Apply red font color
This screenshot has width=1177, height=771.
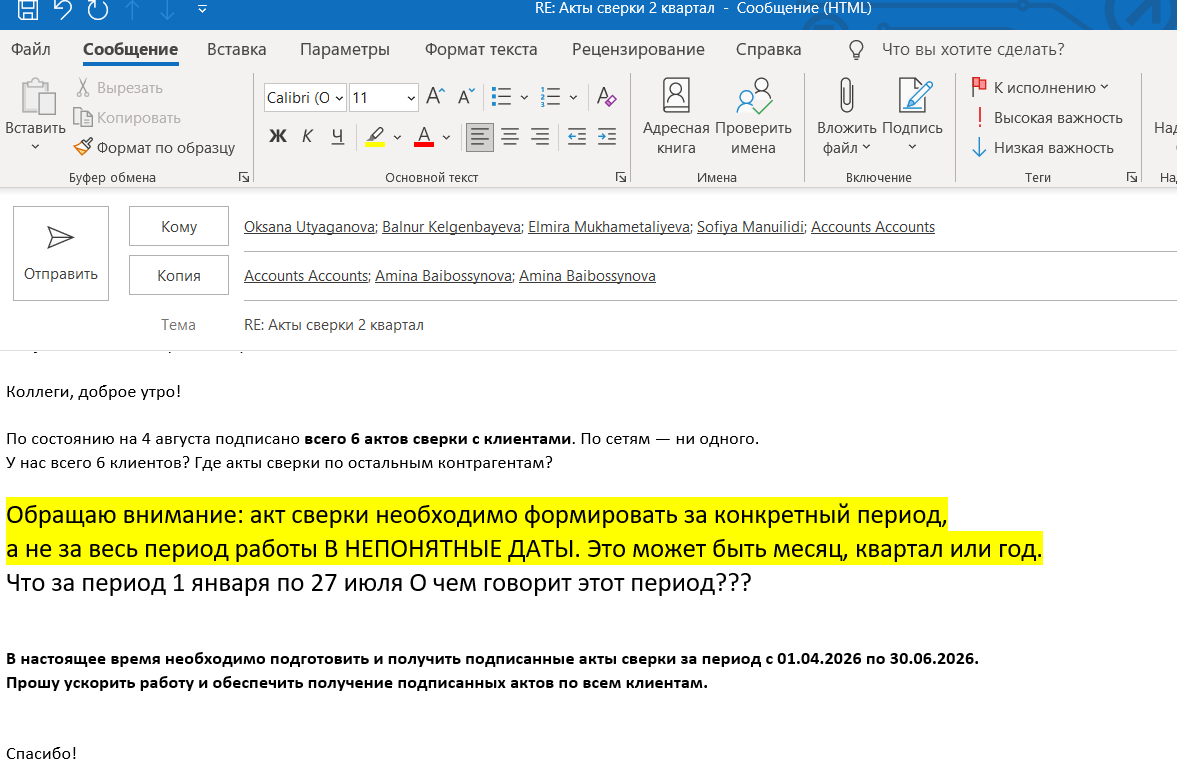pyautogui.click(x=424, y=136)
